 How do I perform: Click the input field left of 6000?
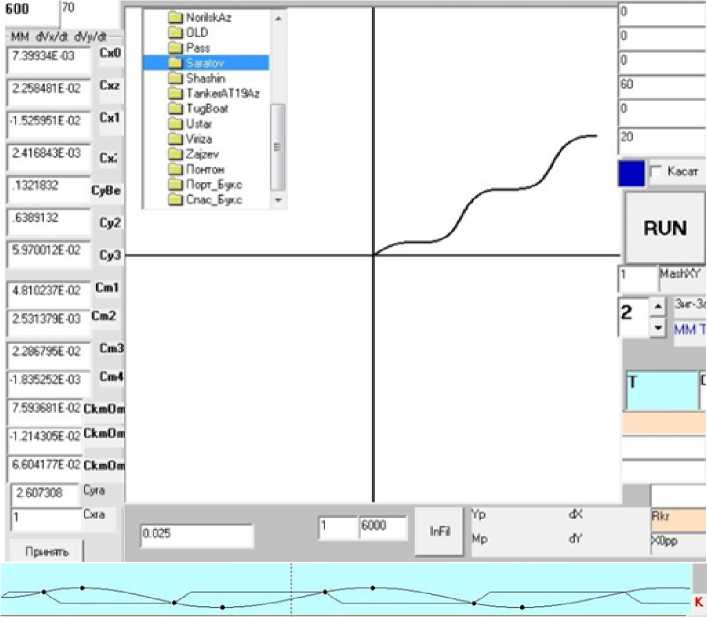pyautogui.click(x=339, y=528)
